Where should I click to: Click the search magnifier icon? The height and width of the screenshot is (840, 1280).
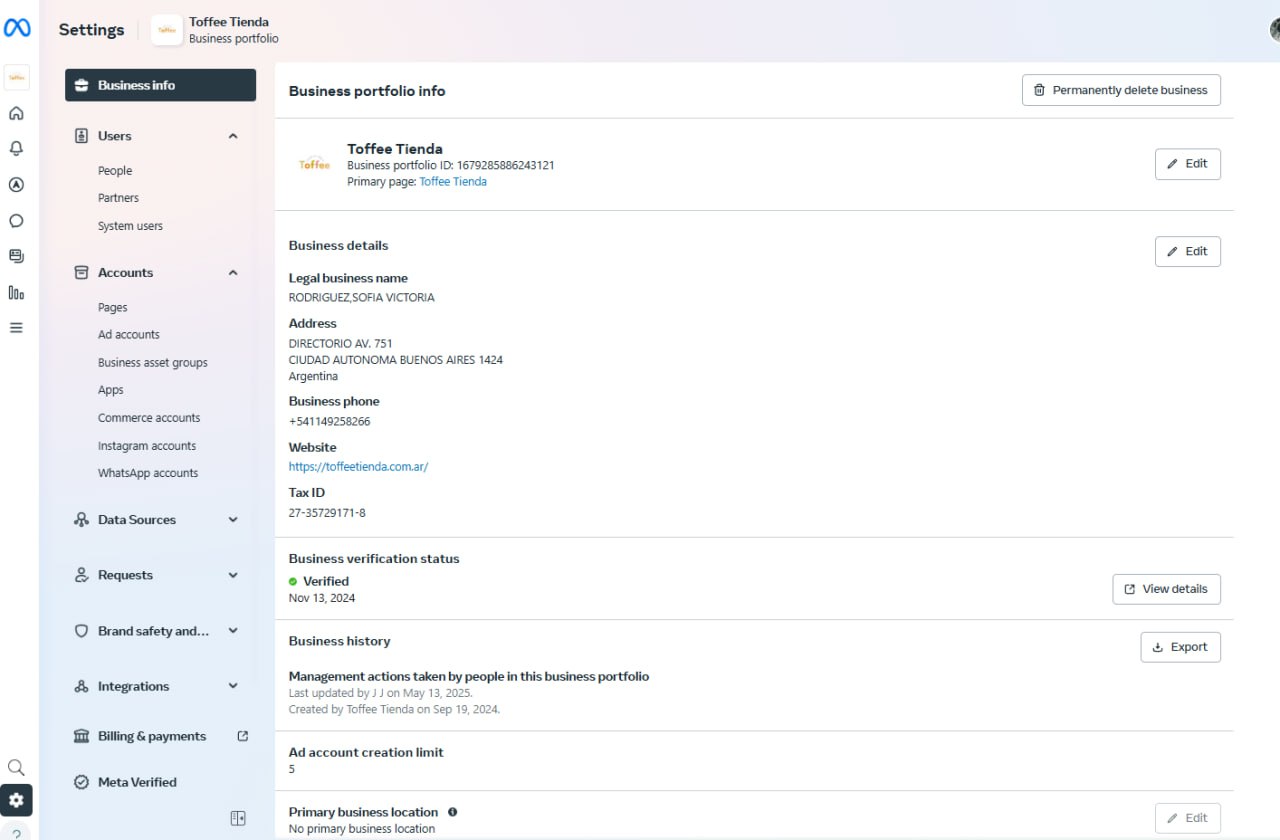pos(16,767)
